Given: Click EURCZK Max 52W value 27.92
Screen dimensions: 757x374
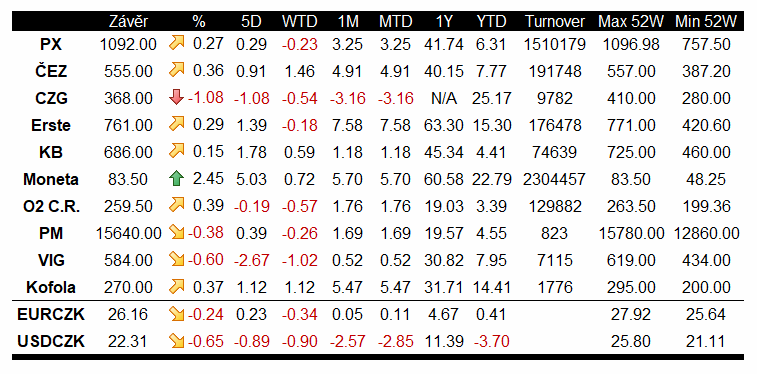Looking at the screenshot, I should click(x=631, y=315).
